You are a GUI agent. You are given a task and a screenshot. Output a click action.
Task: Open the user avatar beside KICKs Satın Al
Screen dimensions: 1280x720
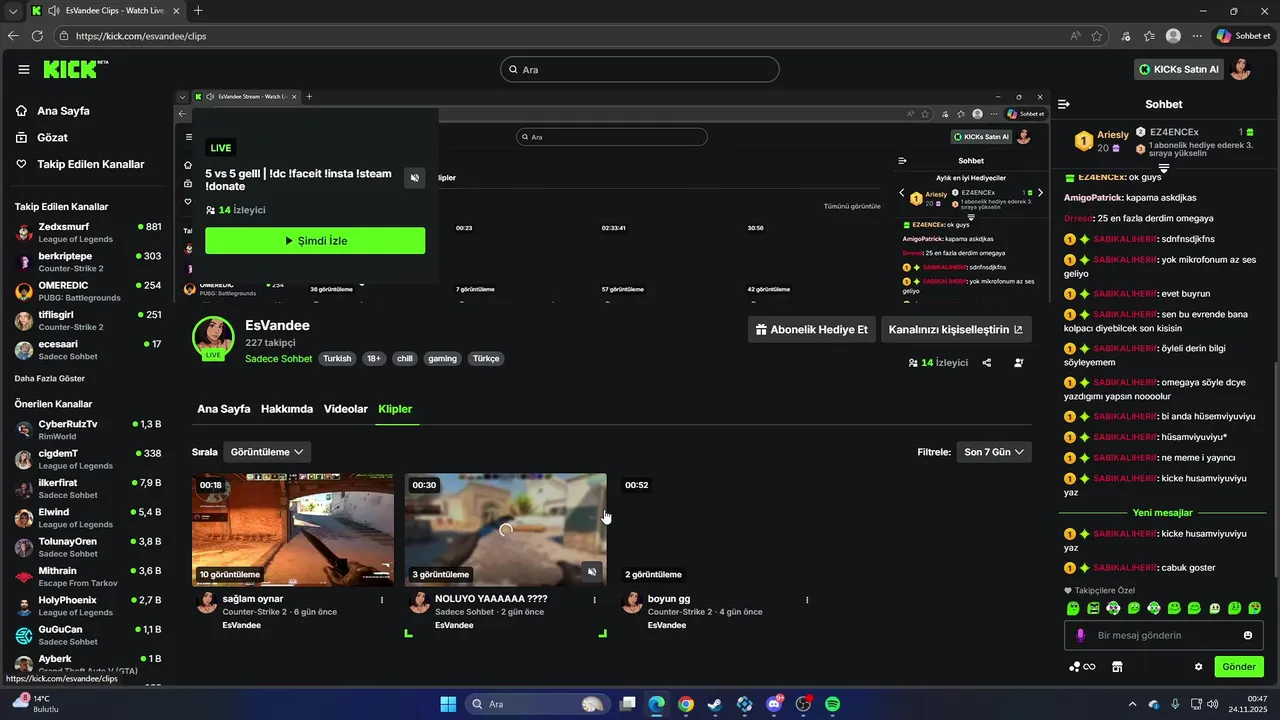pos(1241,69)
